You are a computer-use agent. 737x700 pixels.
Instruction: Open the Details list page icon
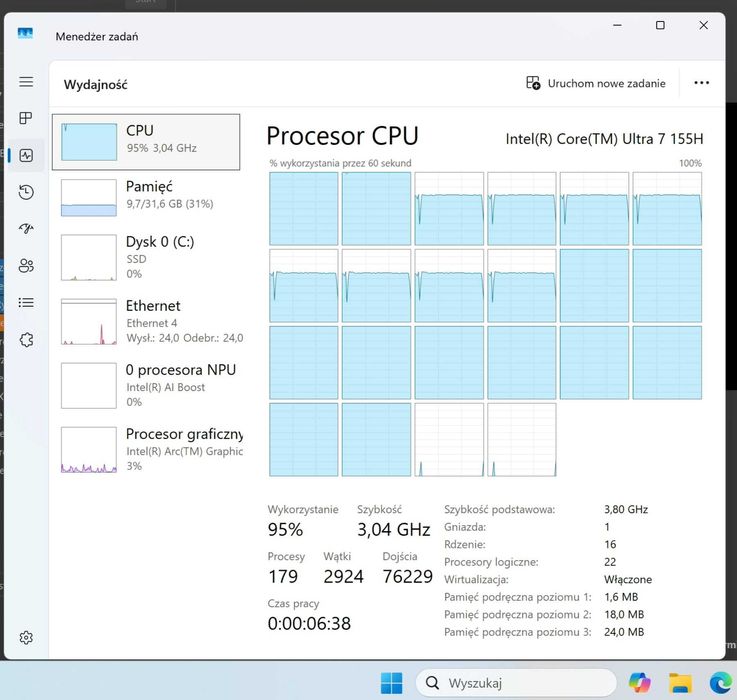[x=26, y=302]
